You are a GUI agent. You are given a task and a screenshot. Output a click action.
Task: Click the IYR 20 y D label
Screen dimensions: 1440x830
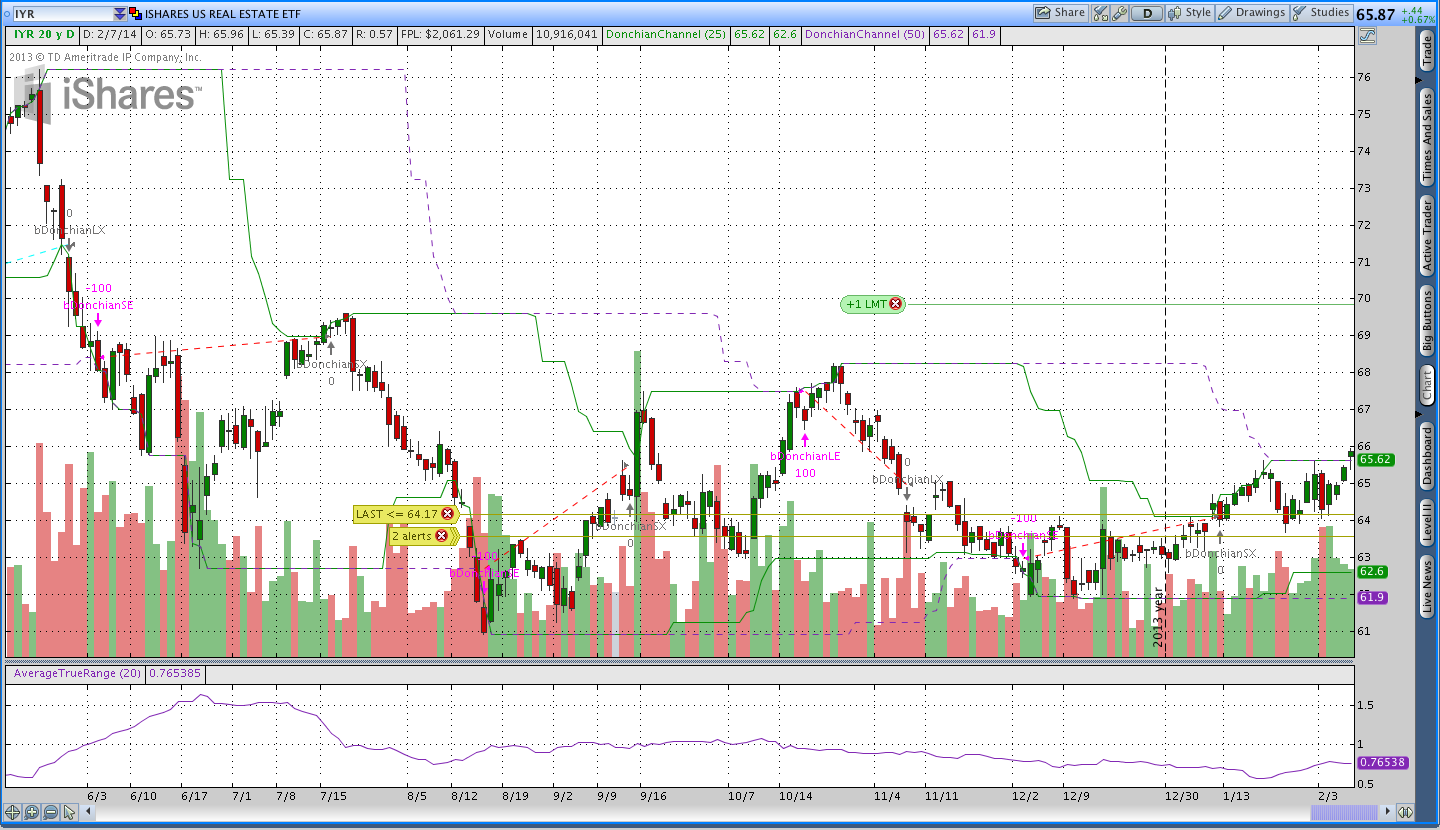(x=44, y=35)
